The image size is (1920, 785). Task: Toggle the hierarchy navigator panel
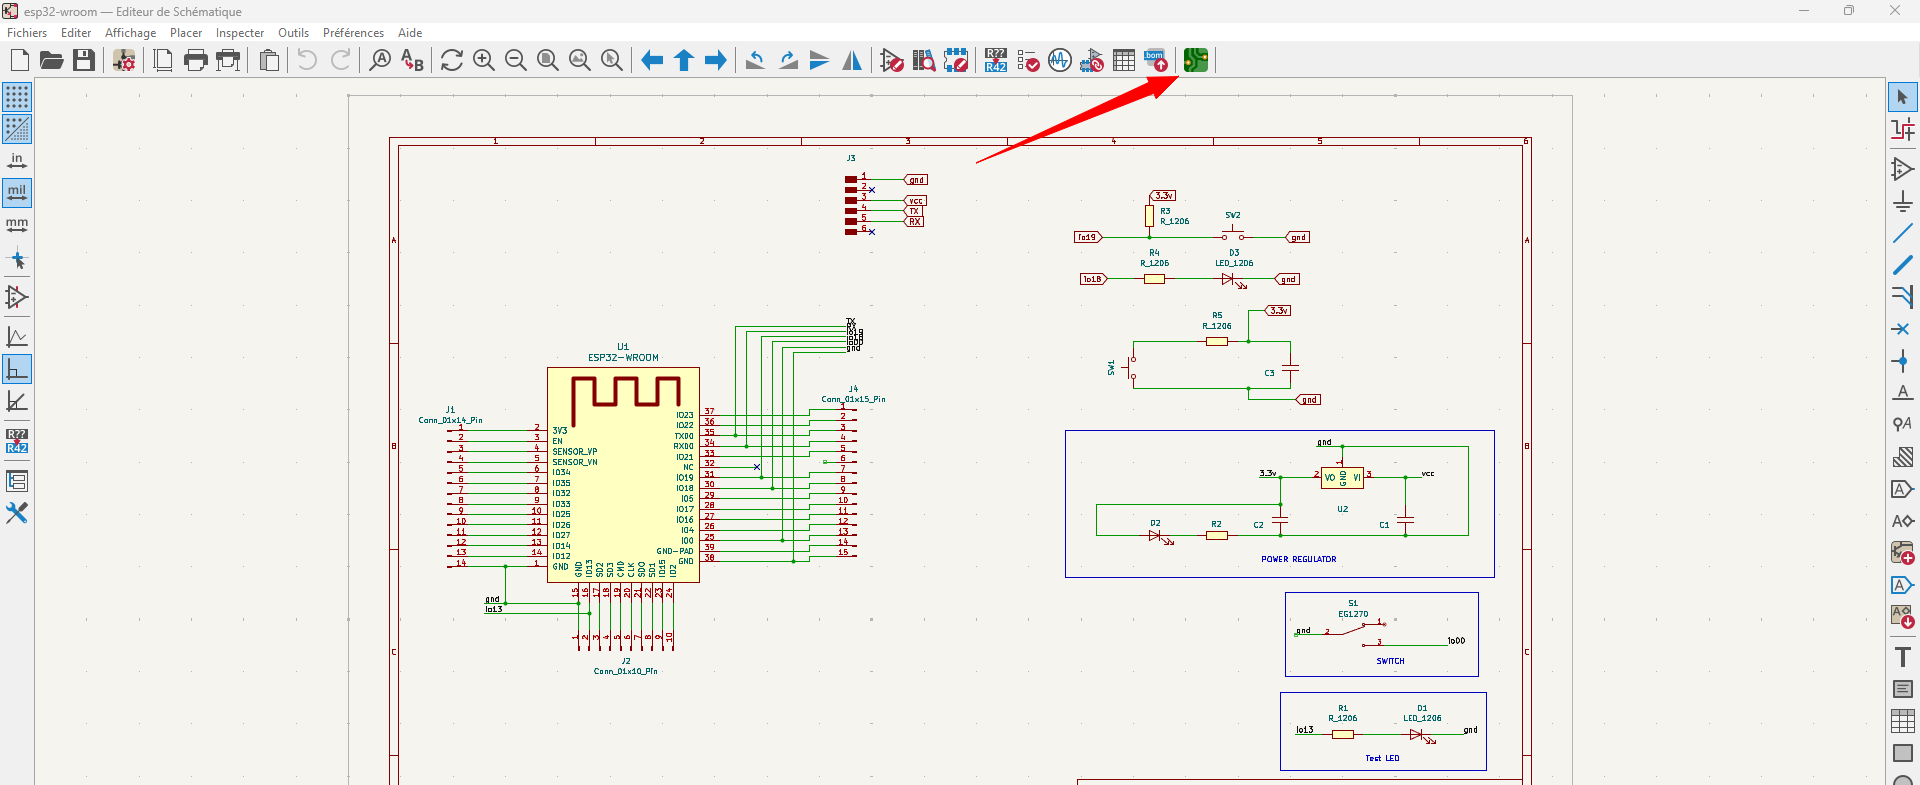(17, 481)
